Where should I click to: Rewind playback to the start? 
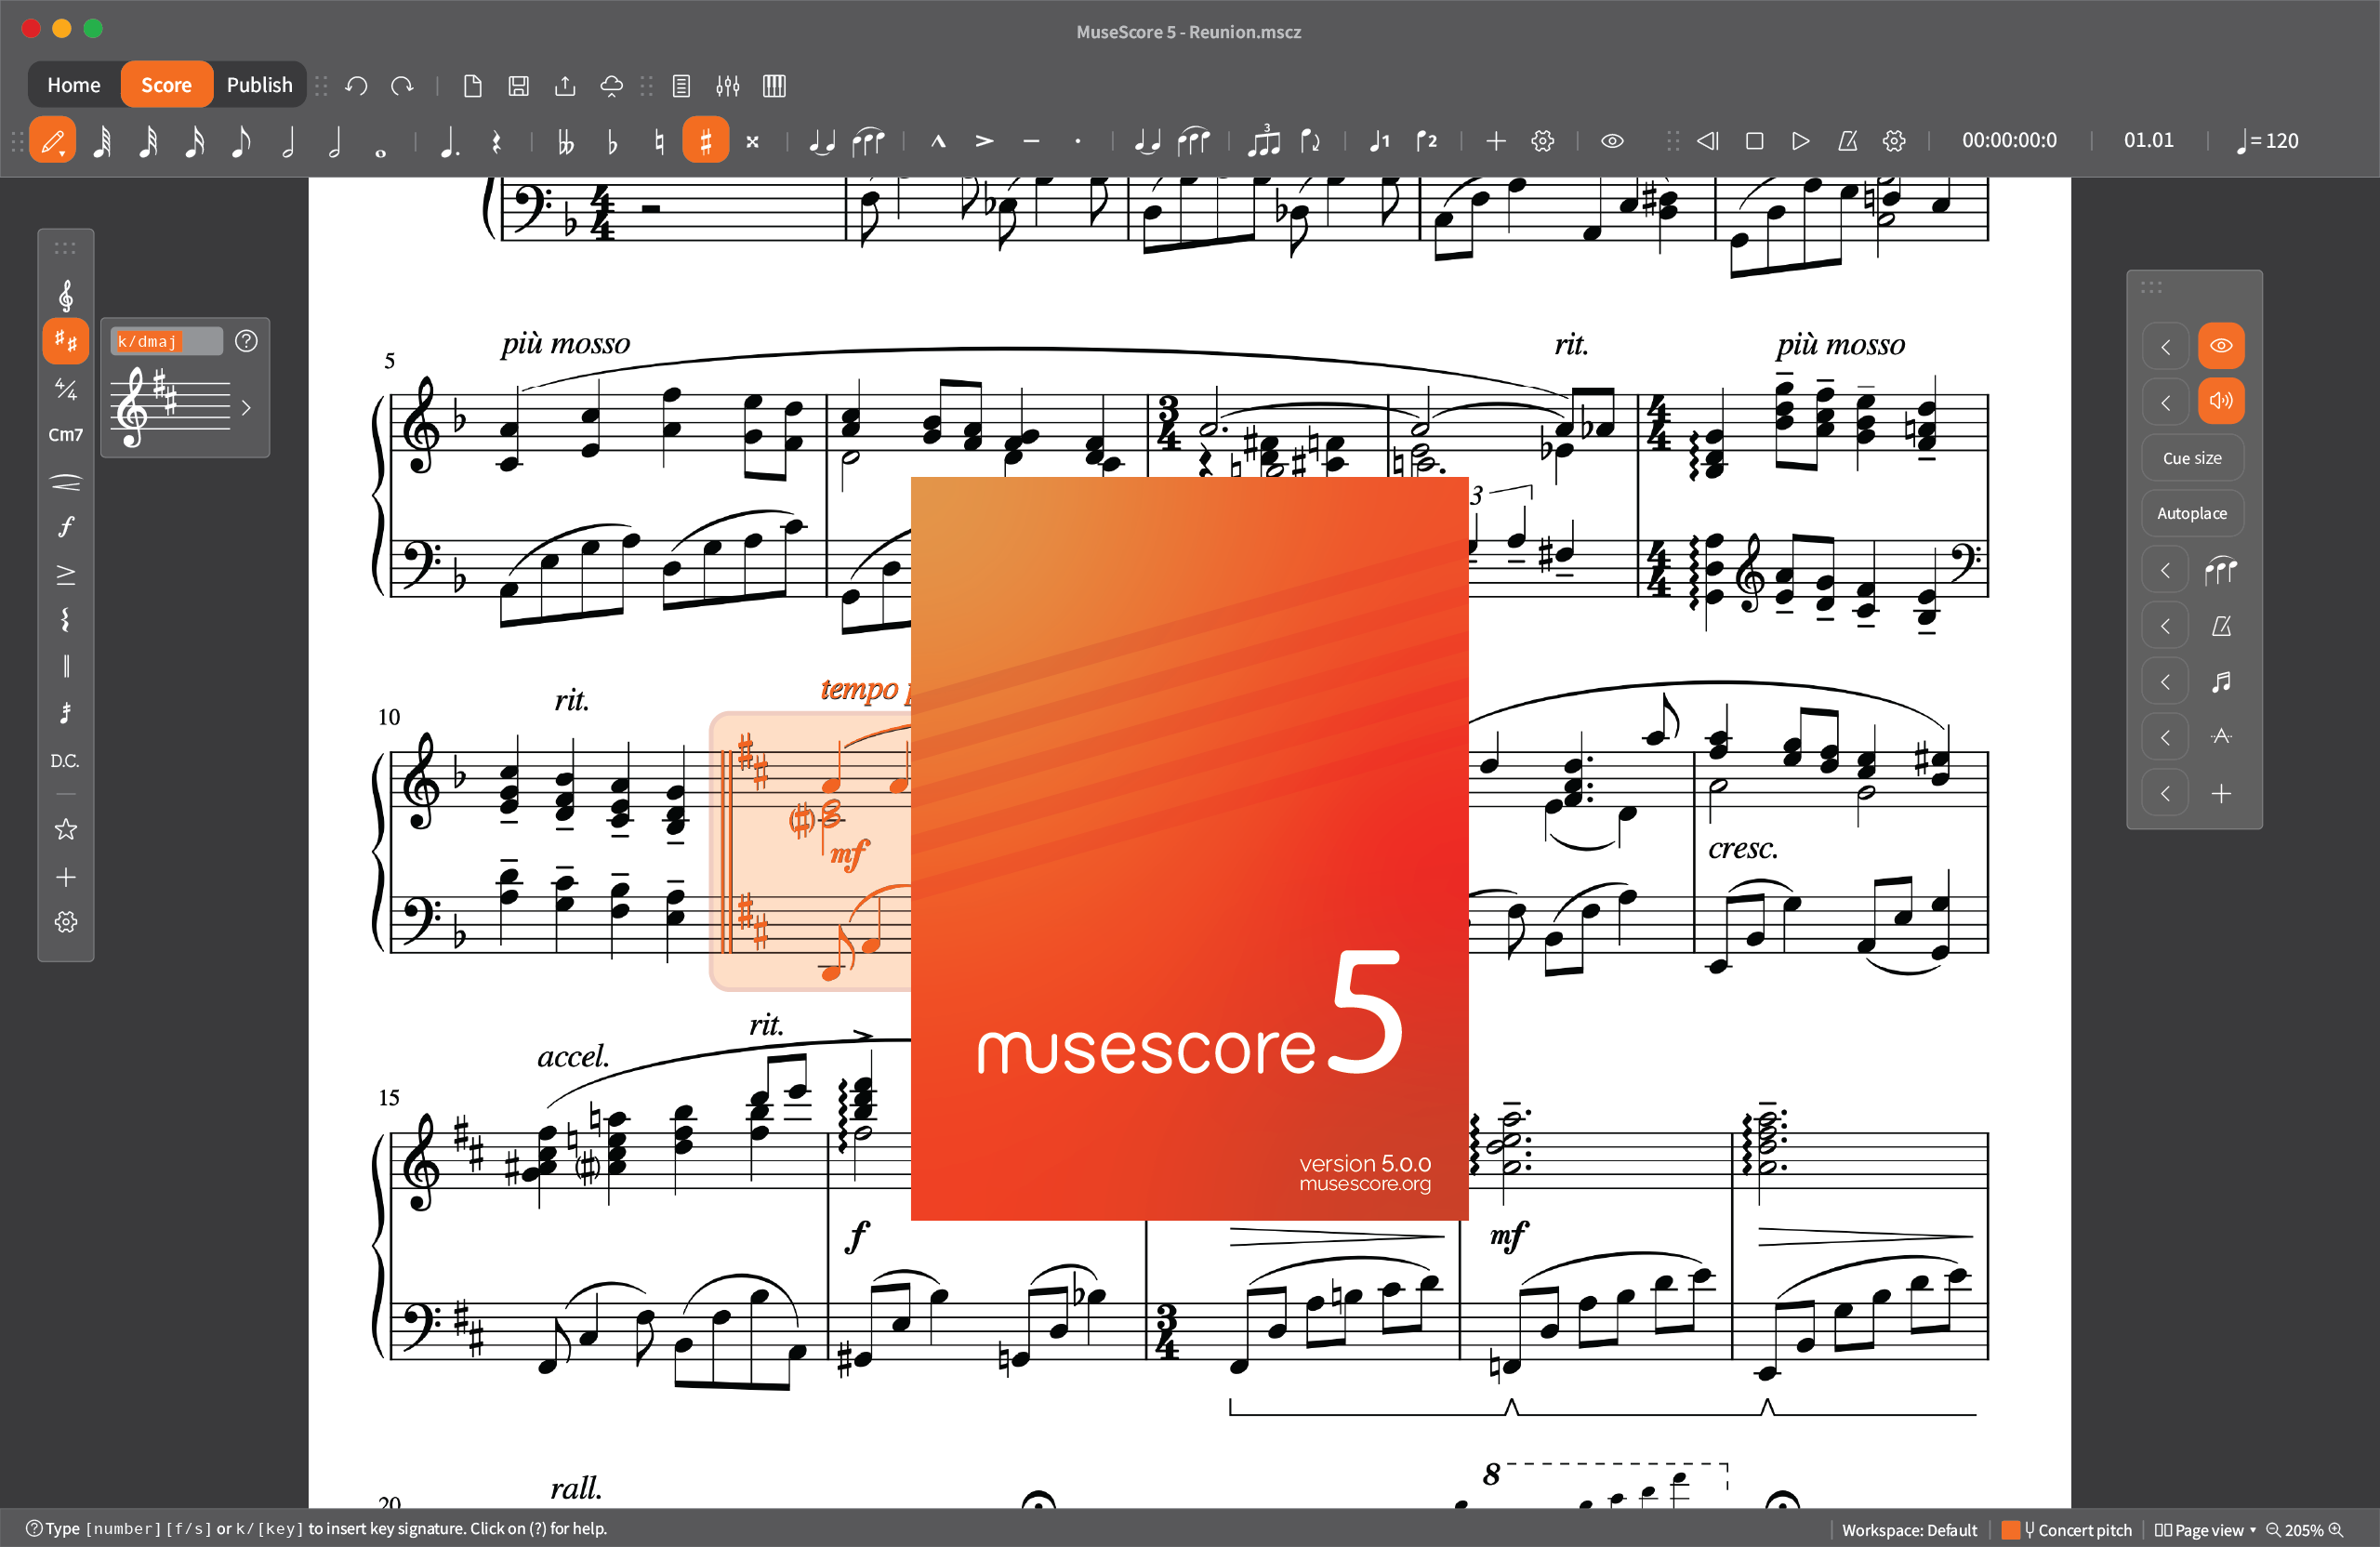[x=1708, y=141]
